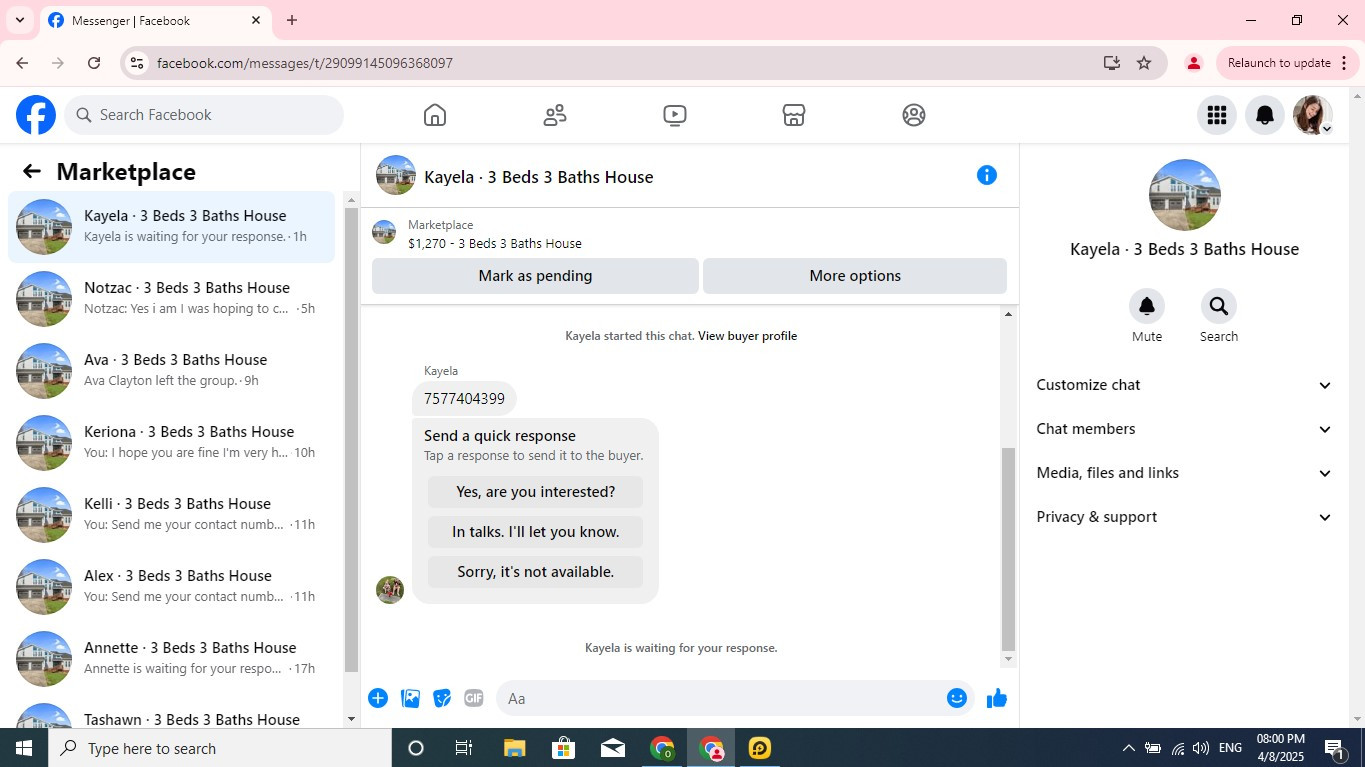This screenshot has width=1365, height=767.
Task: Close the Messenger browser tab
Action: pyautogui.click(x=256, y=20)
